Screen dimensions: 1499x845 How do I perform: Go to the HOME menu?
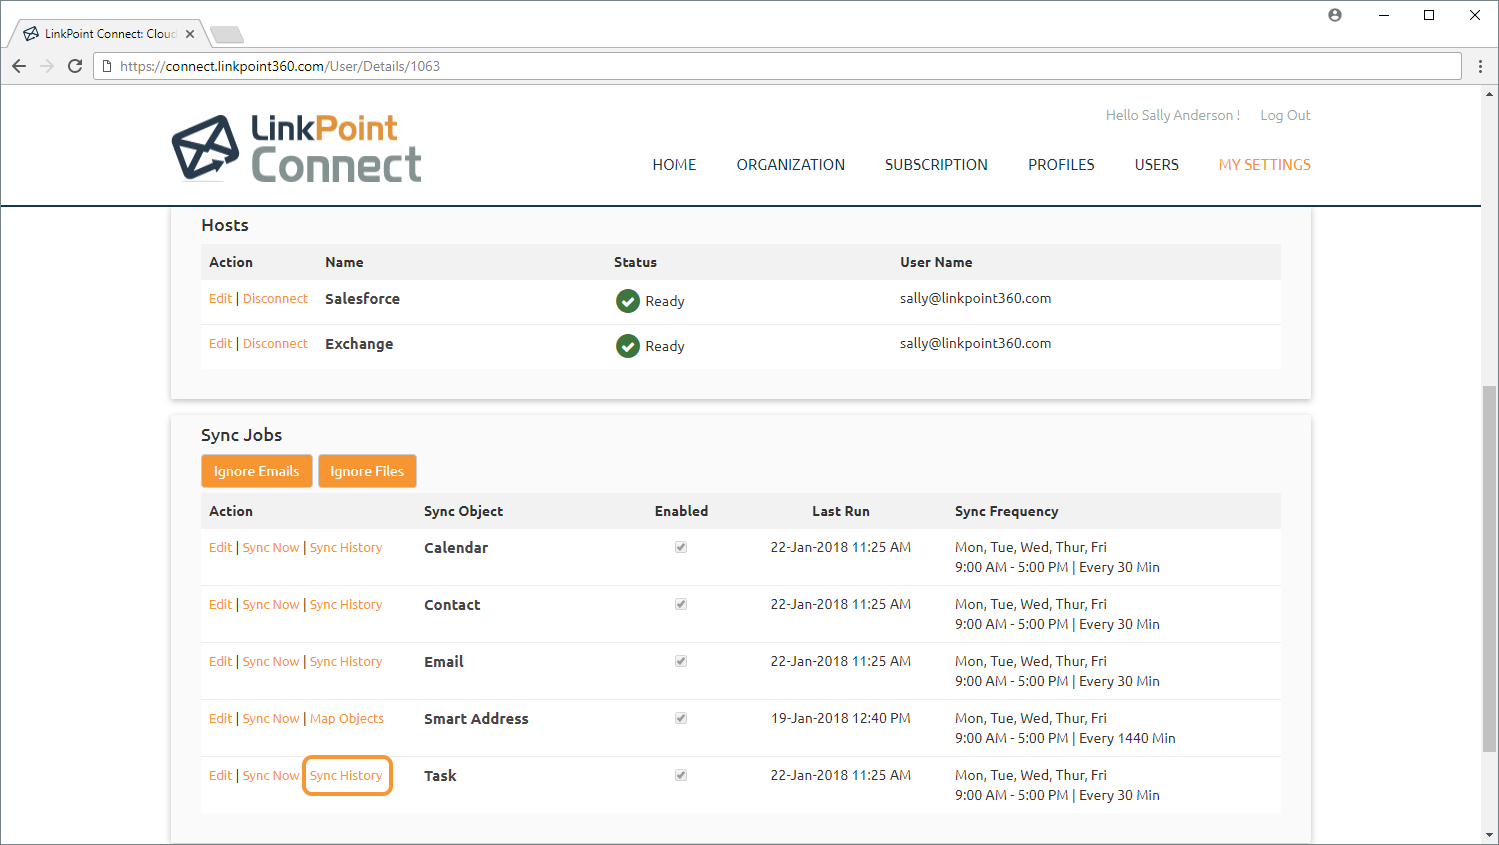click(674, 165)
